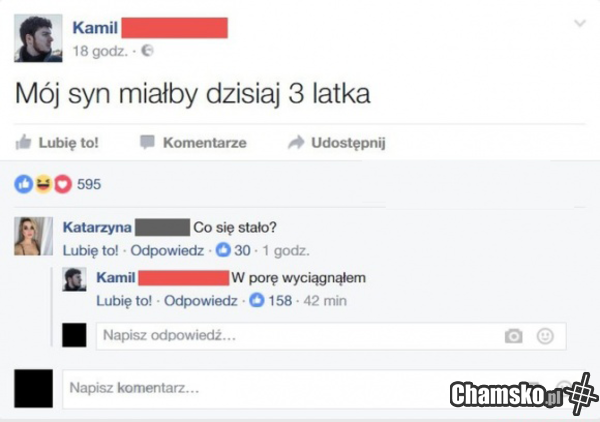Open the emoji smiley picker in reply

545,336
